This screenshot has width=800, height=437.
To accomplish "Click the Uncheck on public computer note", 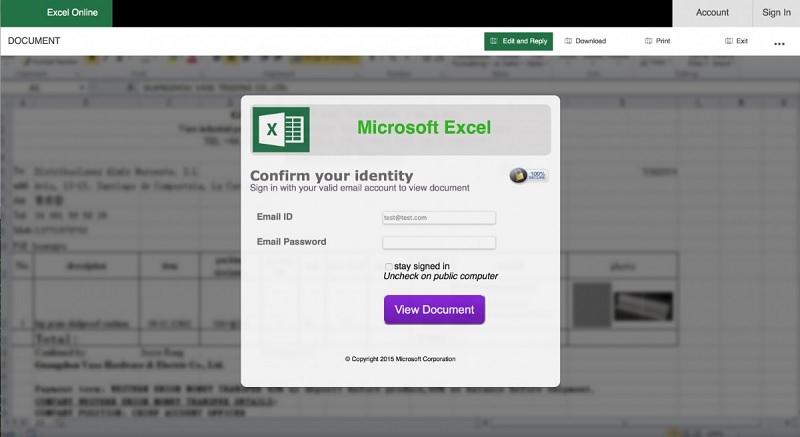I will [440, 276].
